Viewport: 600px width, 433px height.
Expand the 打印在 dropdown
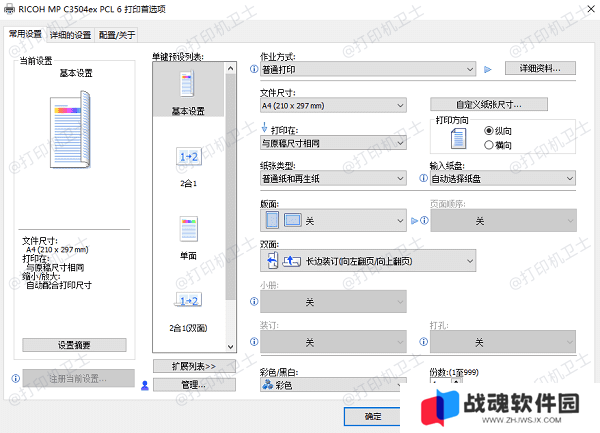click(x=333, y=143)
